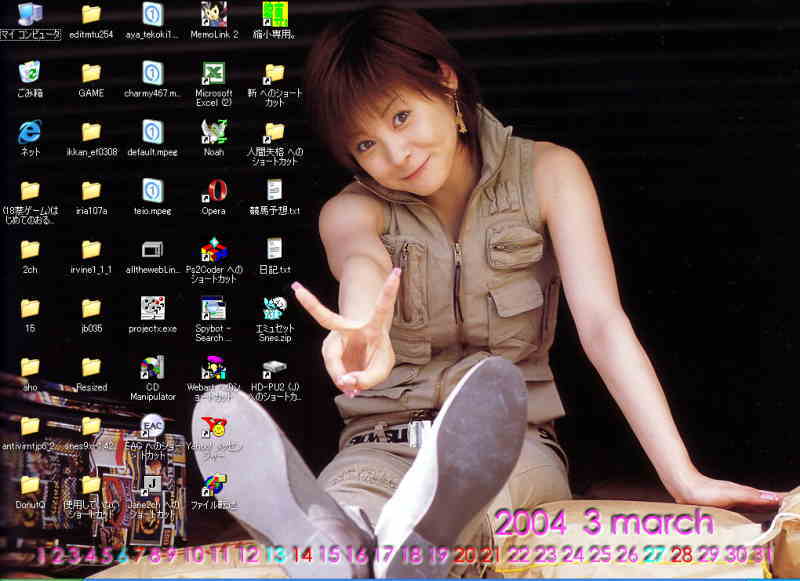Select the teio.mpeg video file

coord(152,190)
